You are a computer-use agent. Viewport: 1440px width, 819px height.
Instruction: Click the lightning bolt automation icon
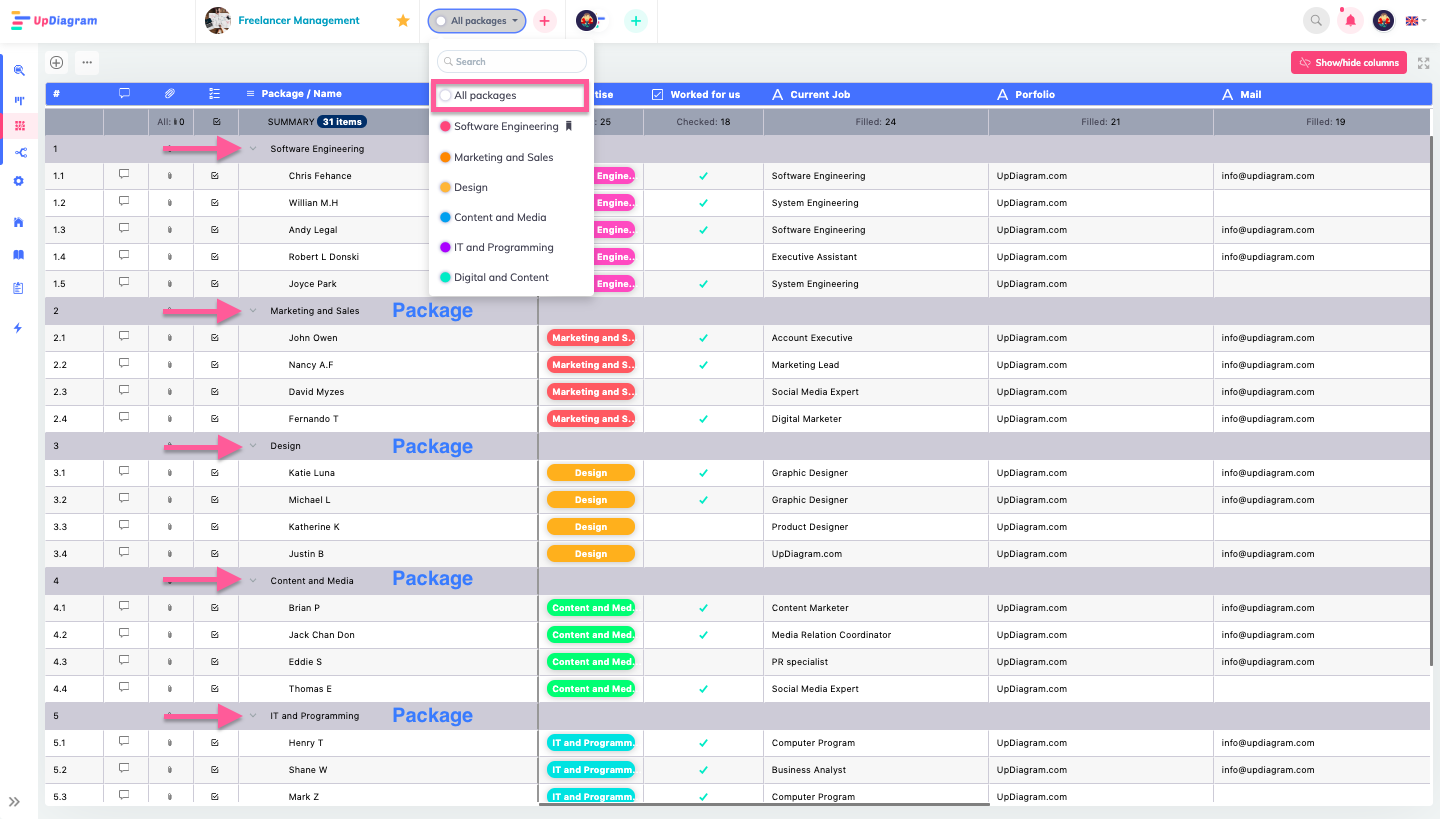[x=18, y=328]
